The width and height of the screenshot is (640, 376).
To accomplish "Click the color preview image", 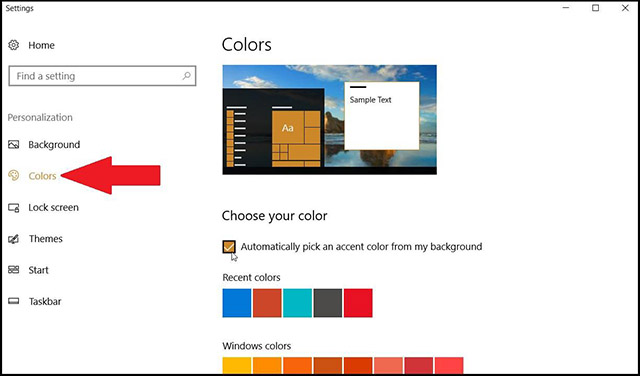I will [329, 120].
